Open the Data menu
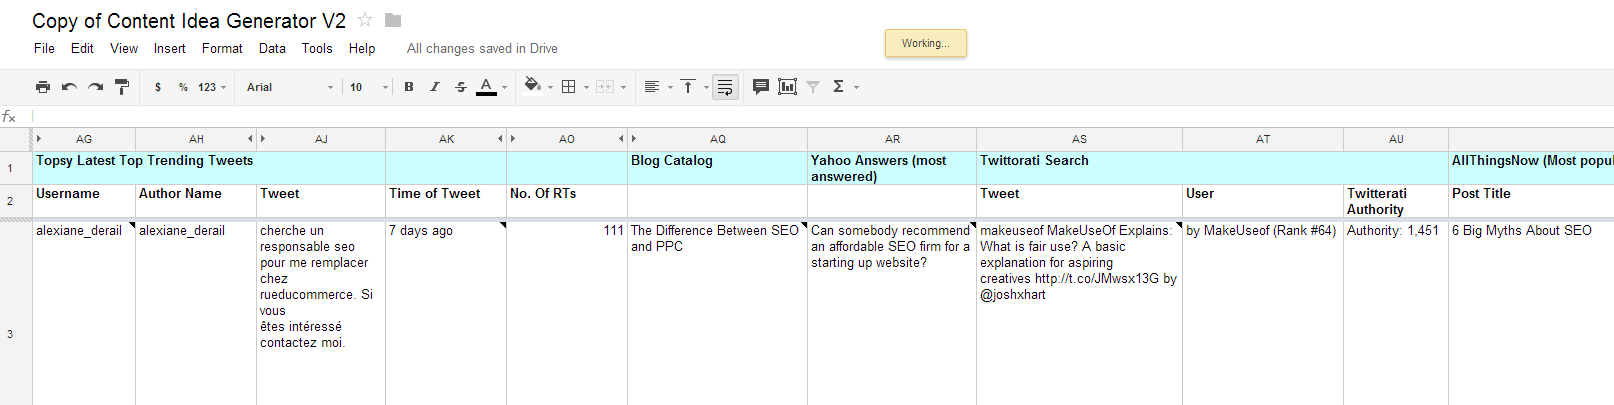1614x405 pixels. tap(272, 48)
